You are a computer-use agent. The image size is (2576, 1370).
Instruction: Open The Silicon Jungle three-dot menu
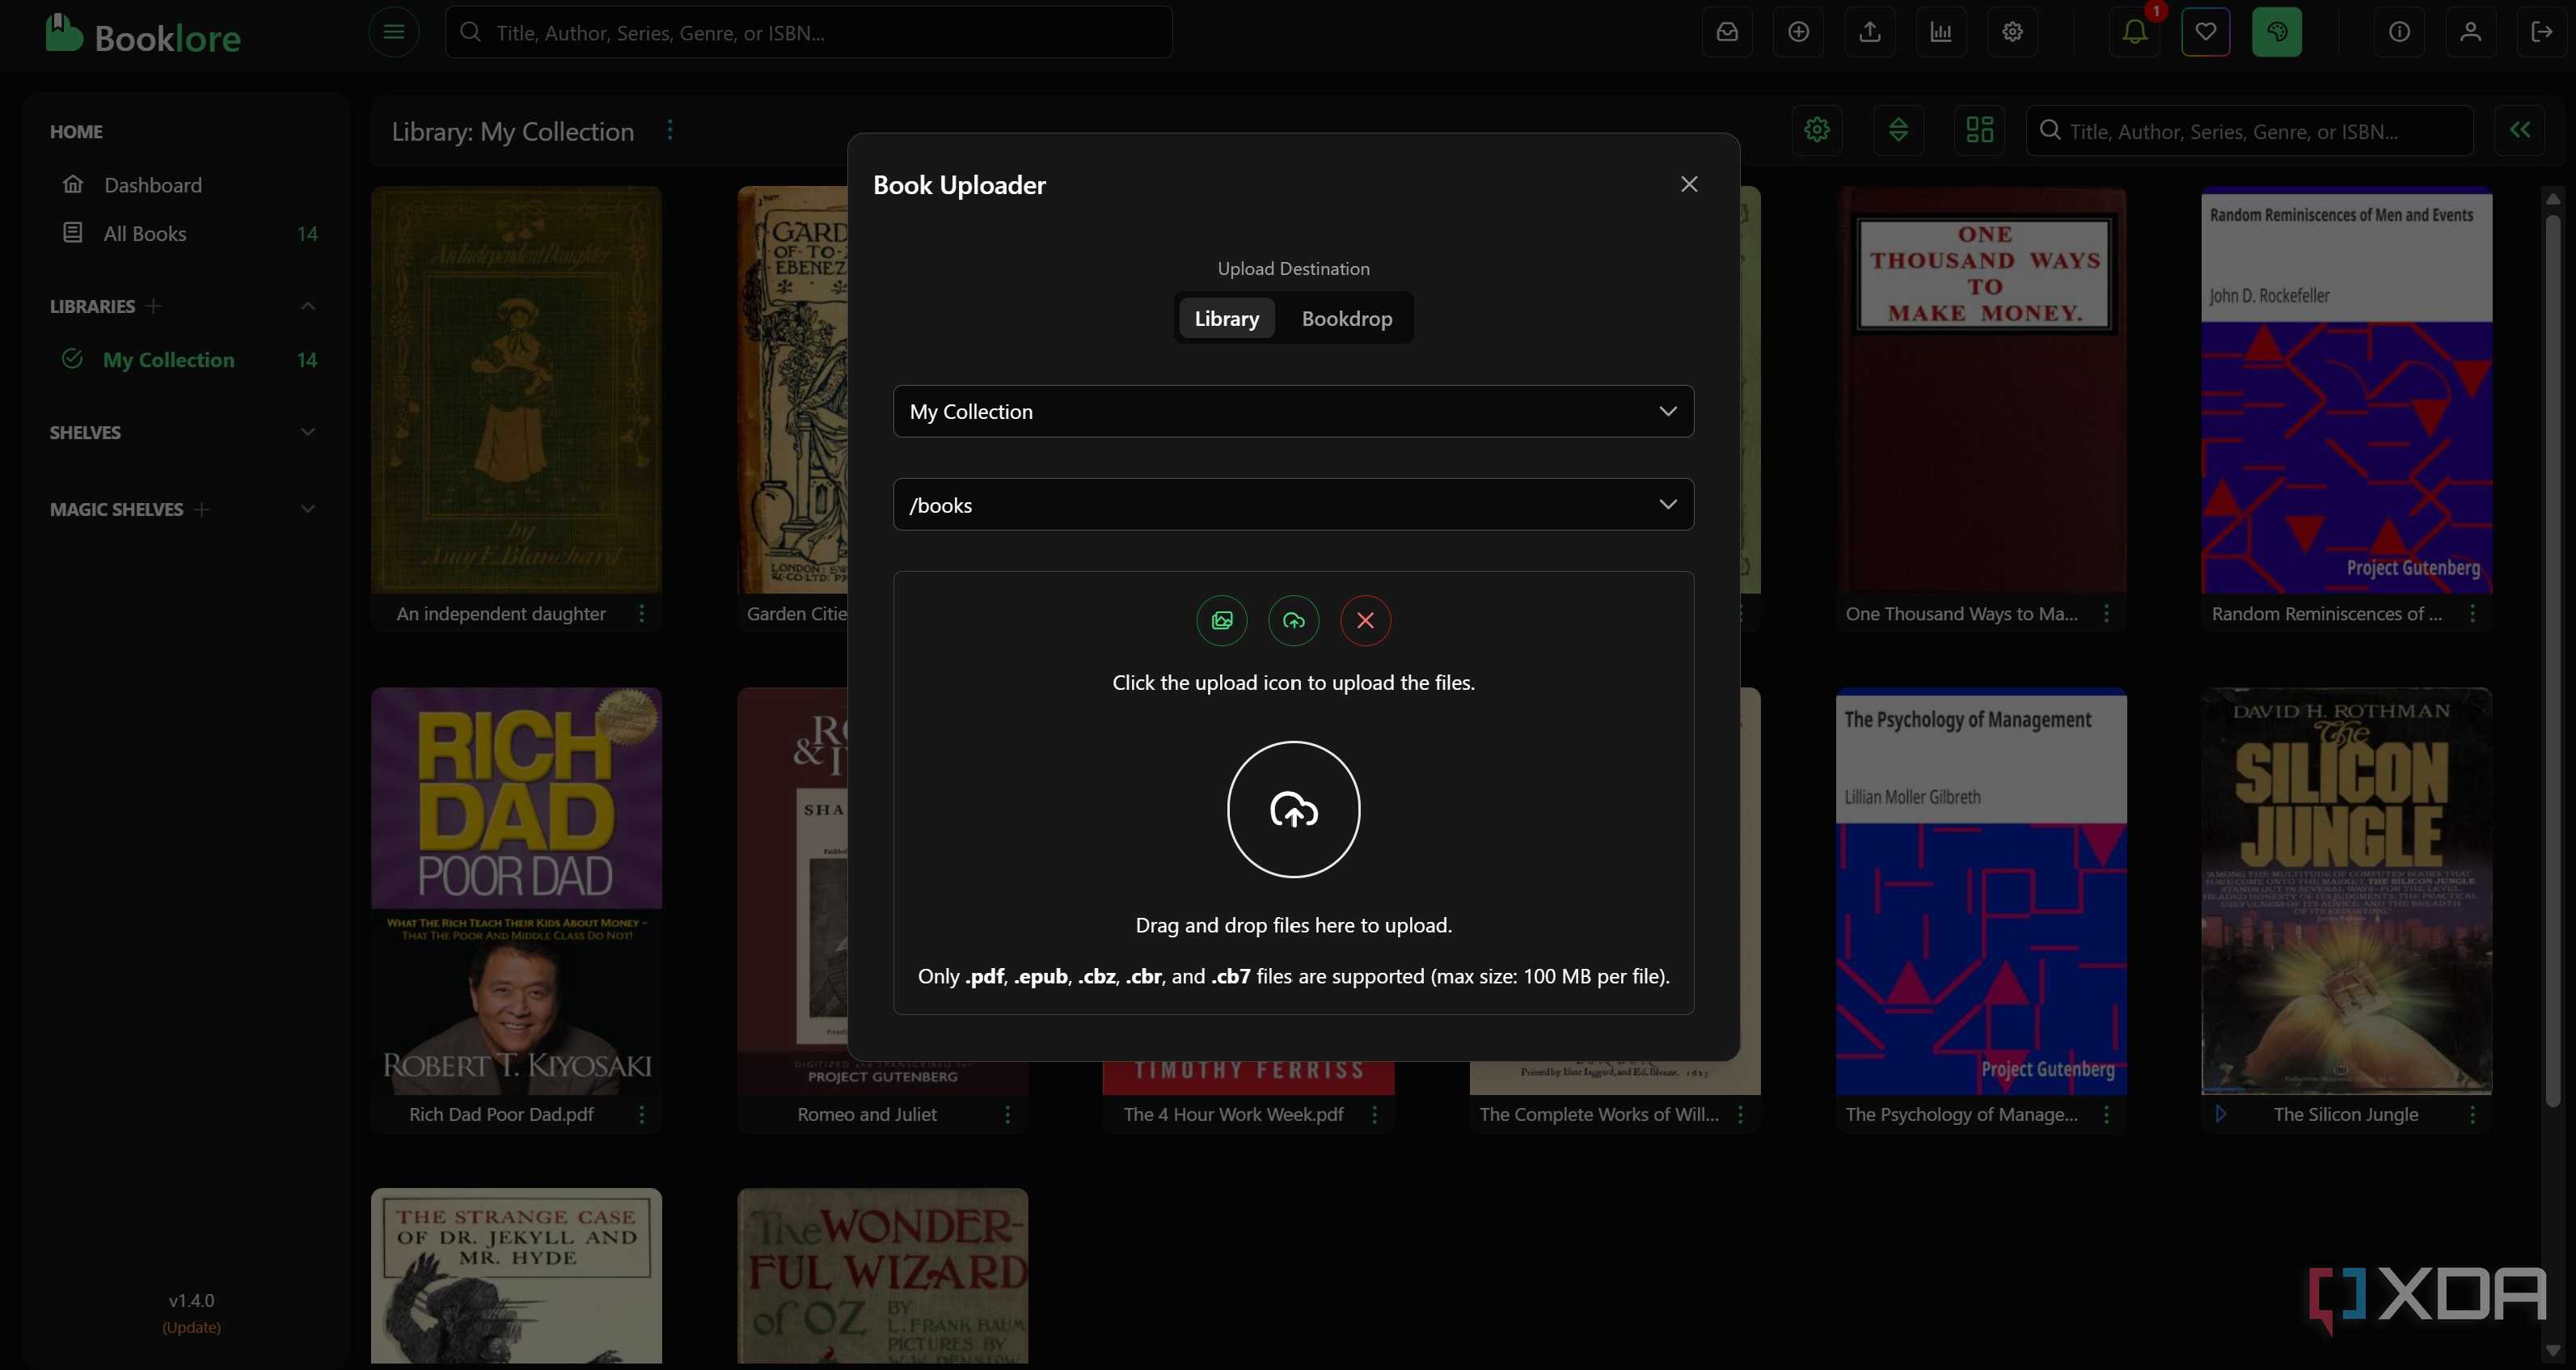[2472, 1114]
